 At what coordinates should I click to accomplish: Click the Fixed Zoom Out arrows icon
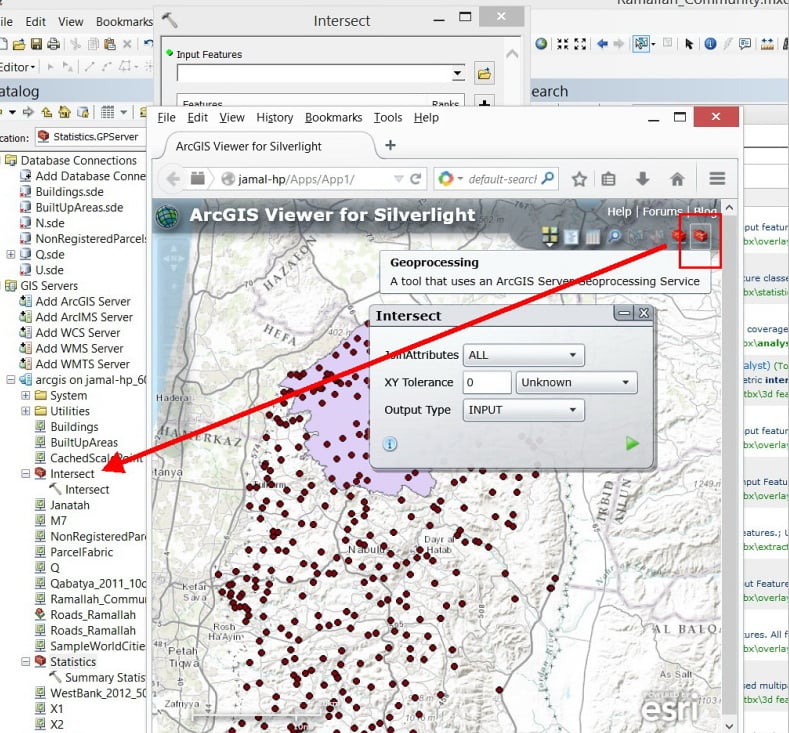tap(580, 44)
